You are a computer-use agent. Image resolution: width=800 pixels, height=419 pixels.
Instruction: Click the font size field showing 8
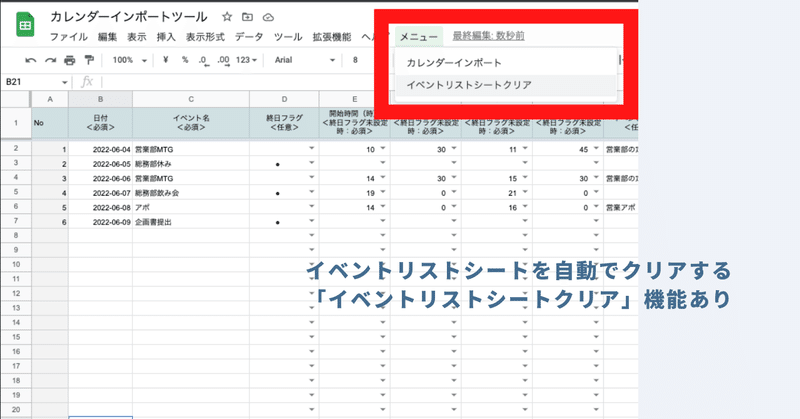(355, 60)
